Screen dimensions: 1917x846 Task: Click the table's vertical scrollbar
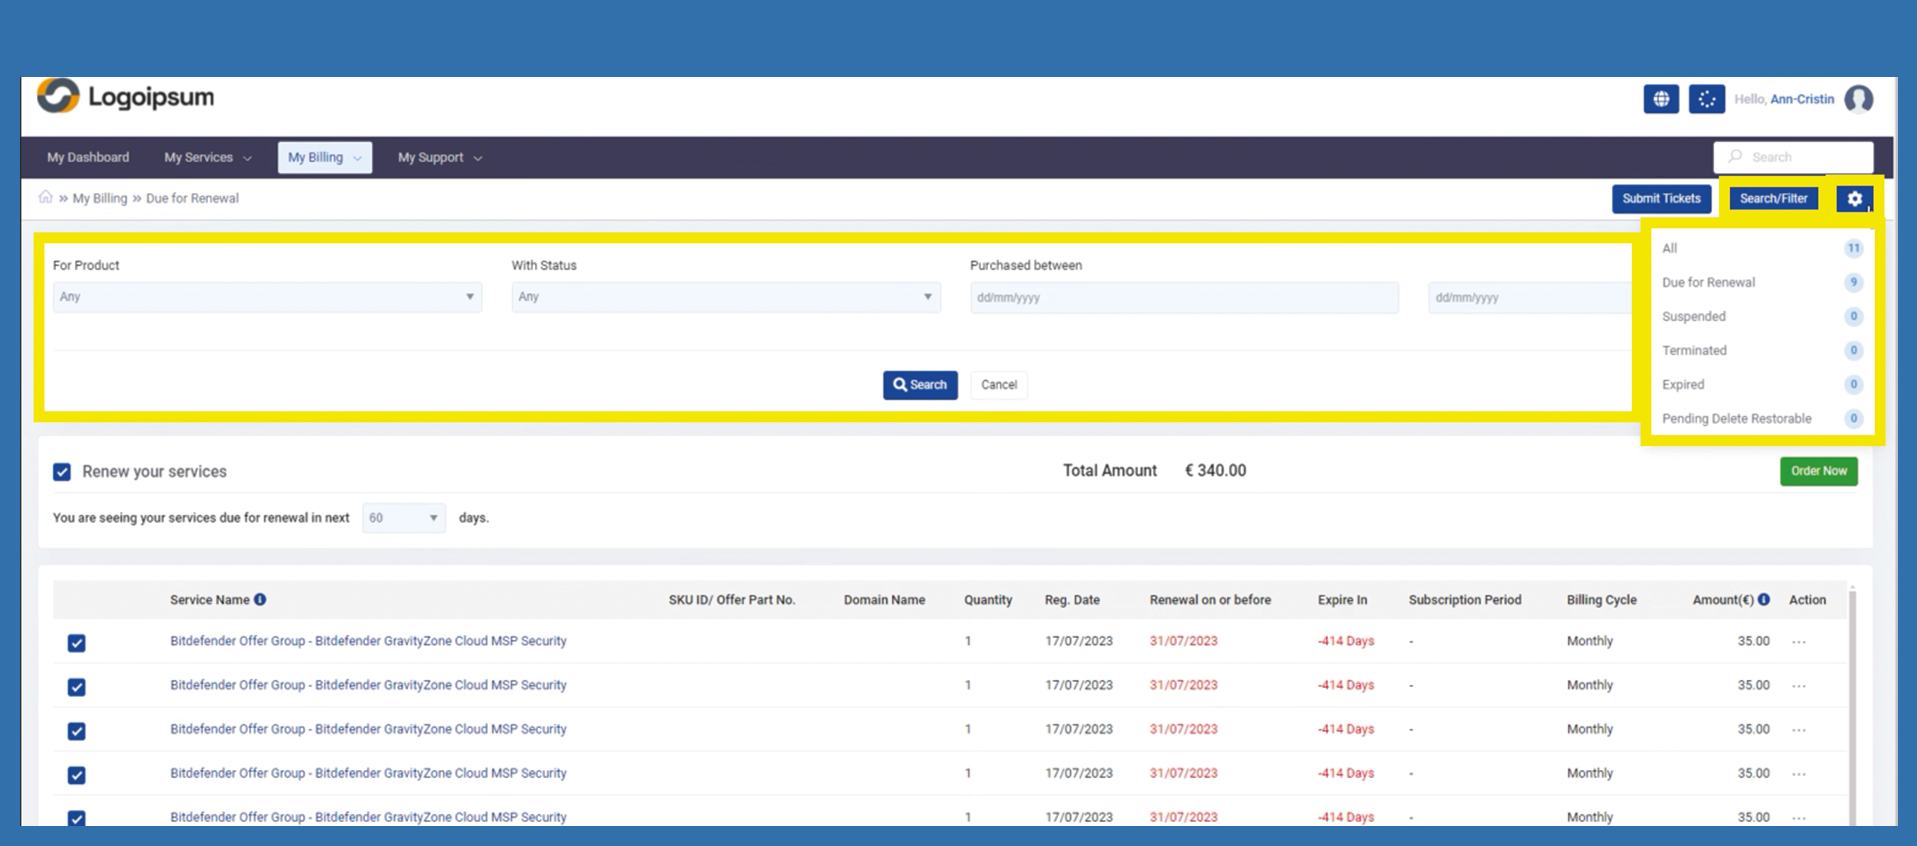point(1852,700)
